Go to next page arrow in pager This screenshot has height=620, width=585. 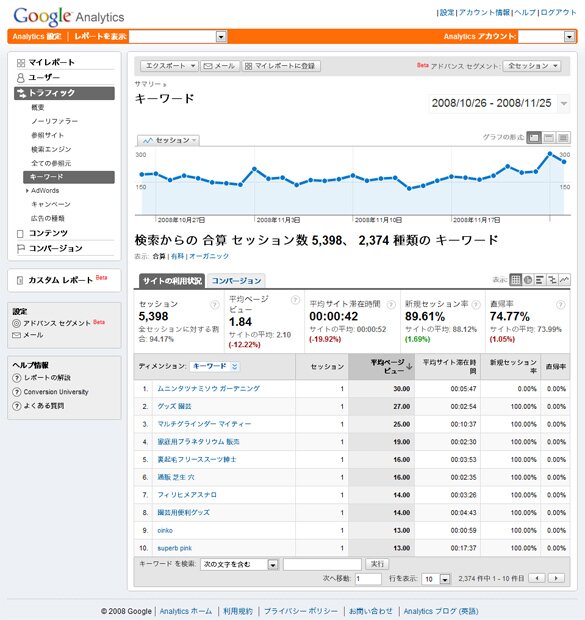click(x=556, y=578)
